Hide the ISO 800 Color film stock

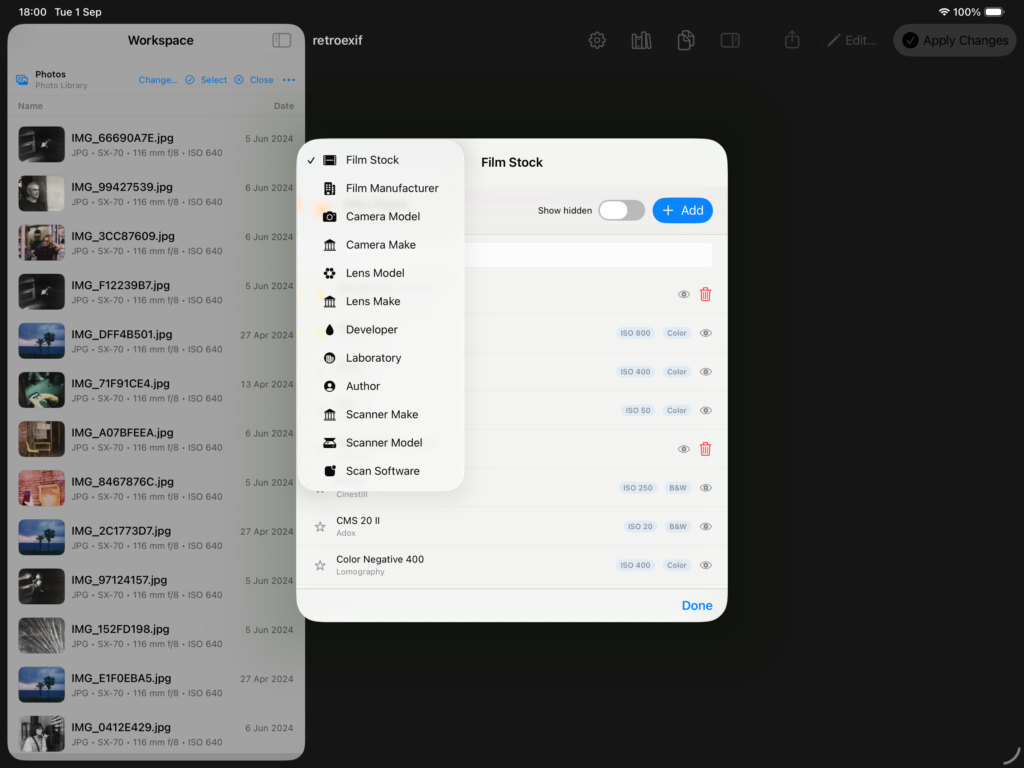coord(706,333)
